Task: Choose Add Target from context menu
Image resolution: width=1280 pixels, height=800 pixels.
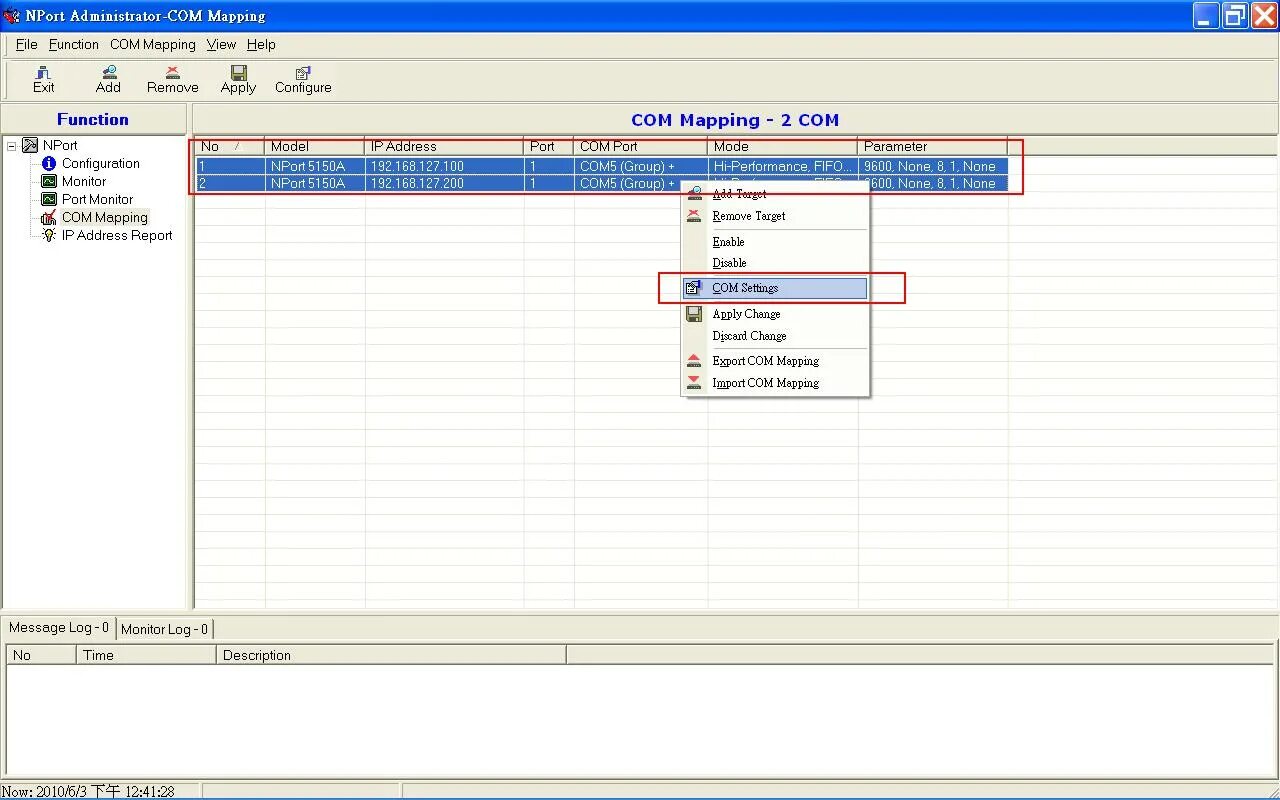Action: (775, 194)
